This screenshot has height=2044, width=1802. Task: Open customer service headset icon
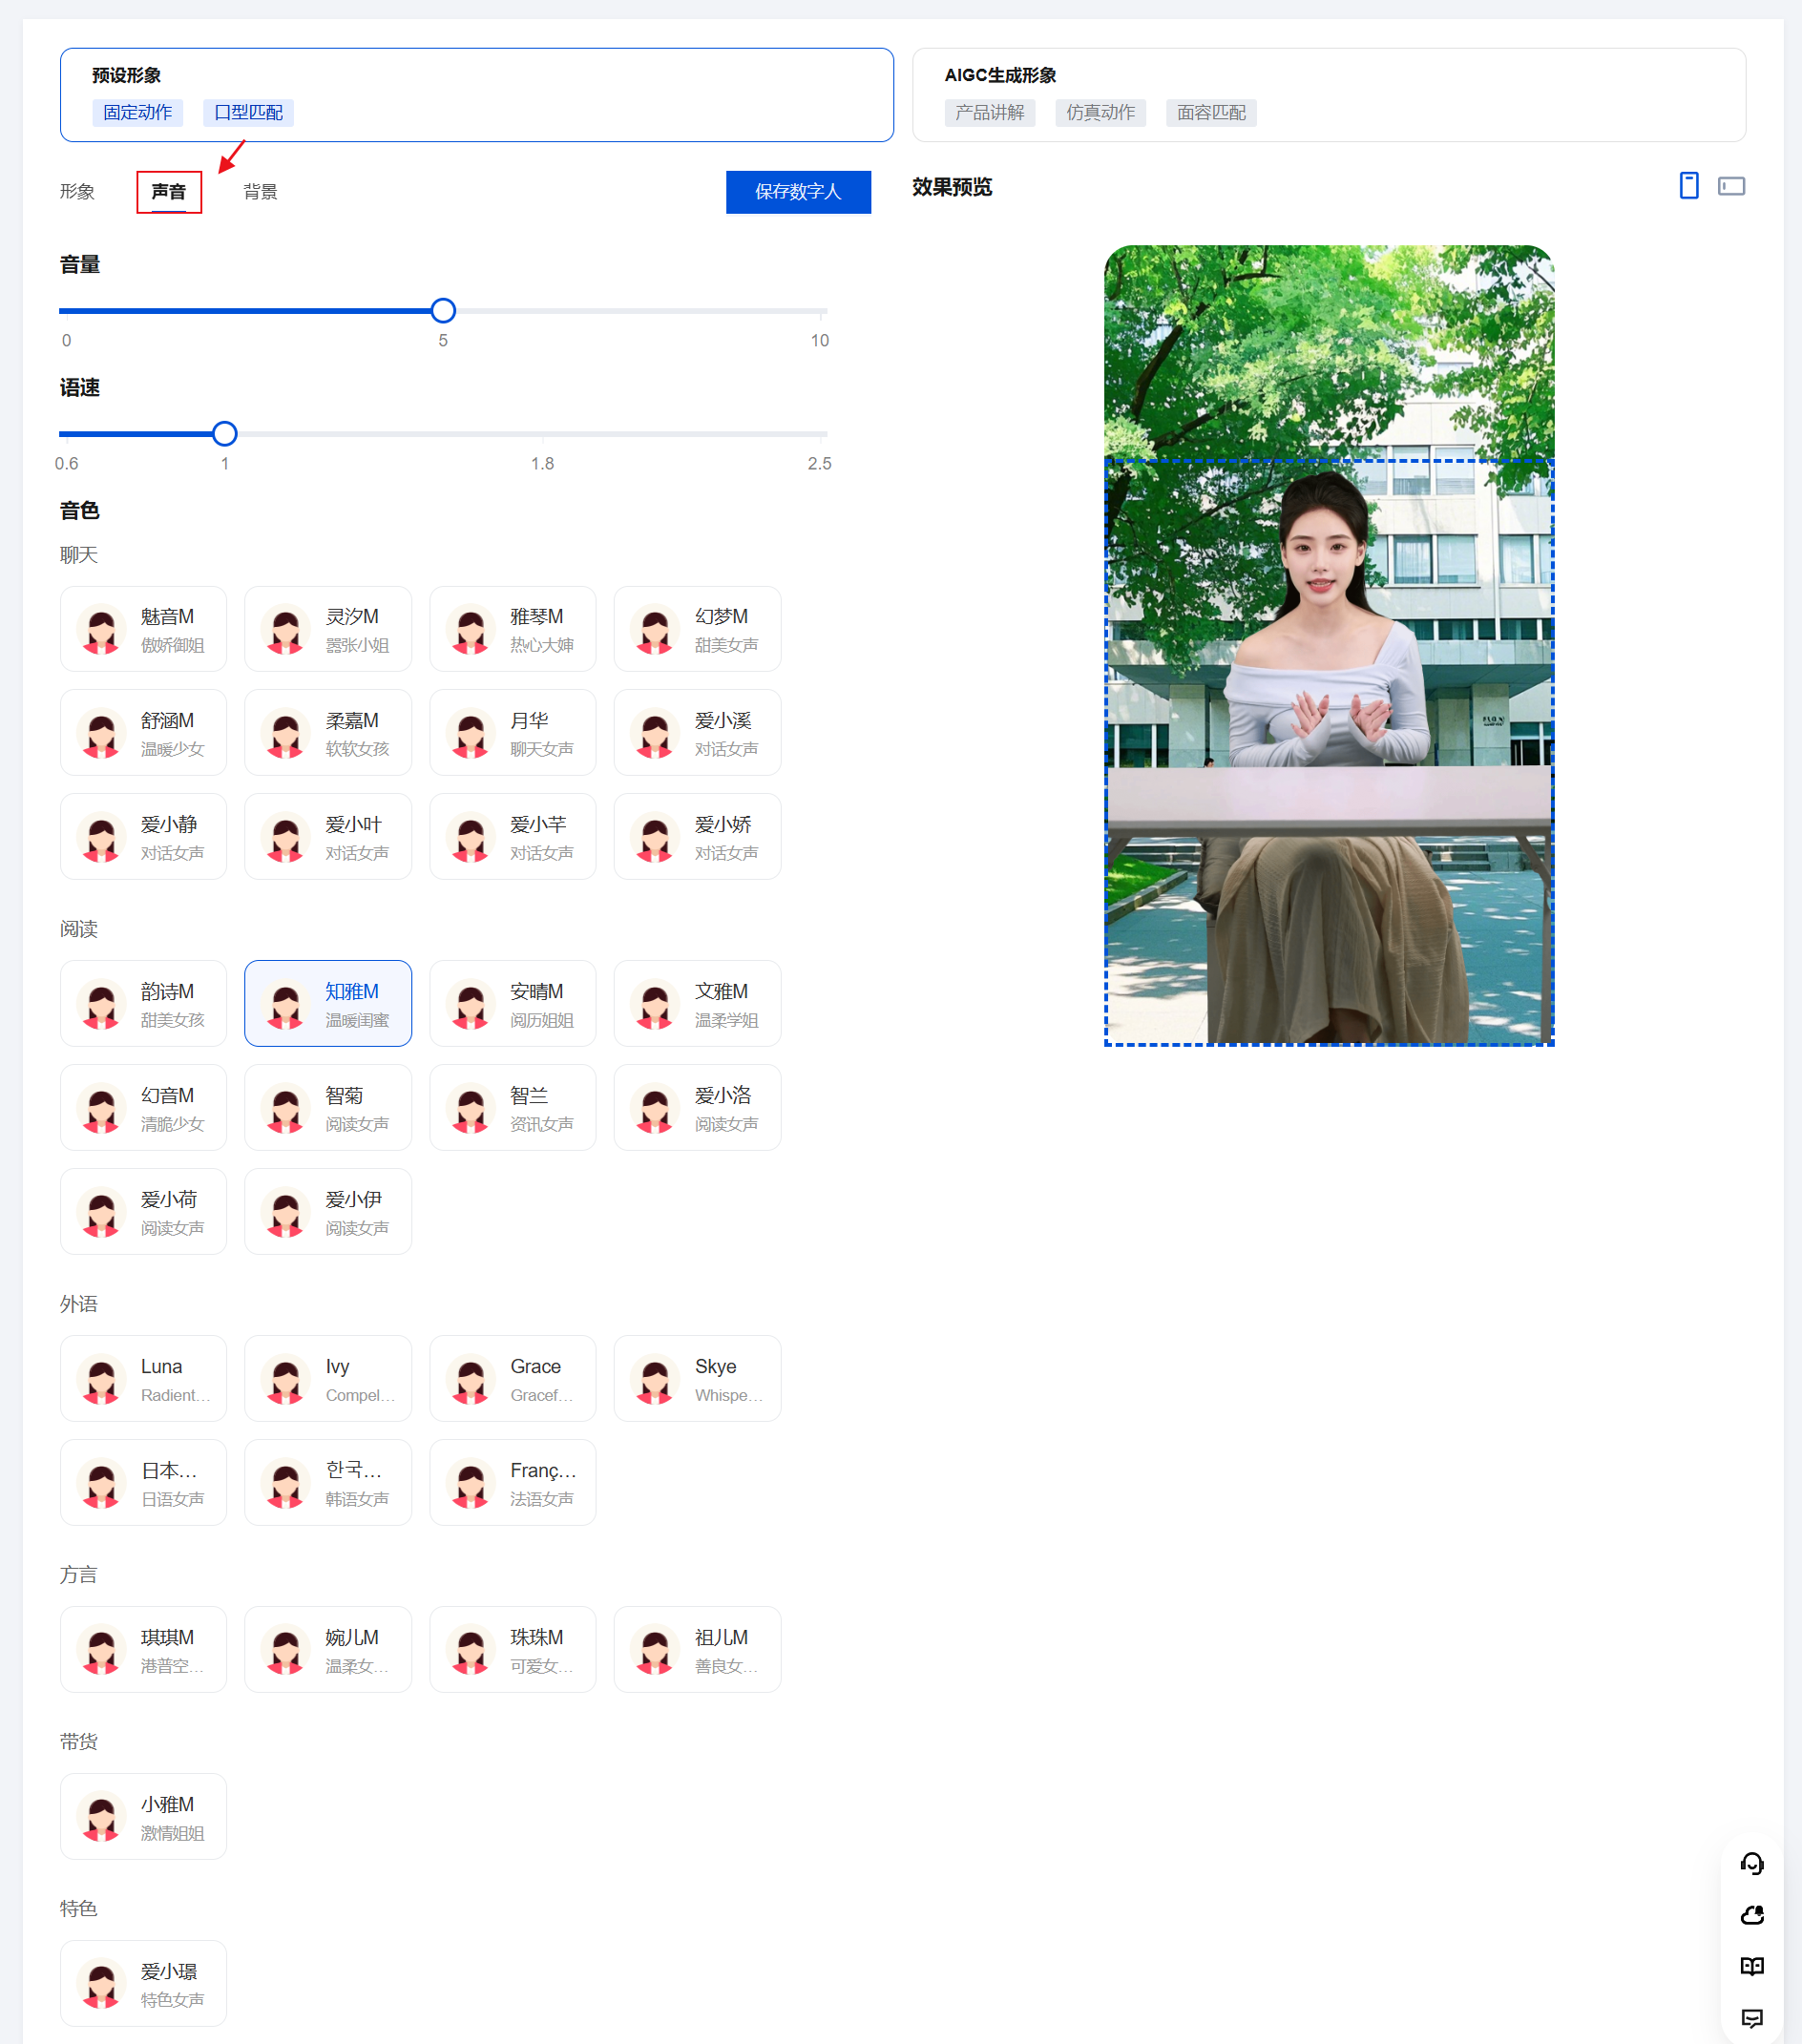coord(1751,1863)
